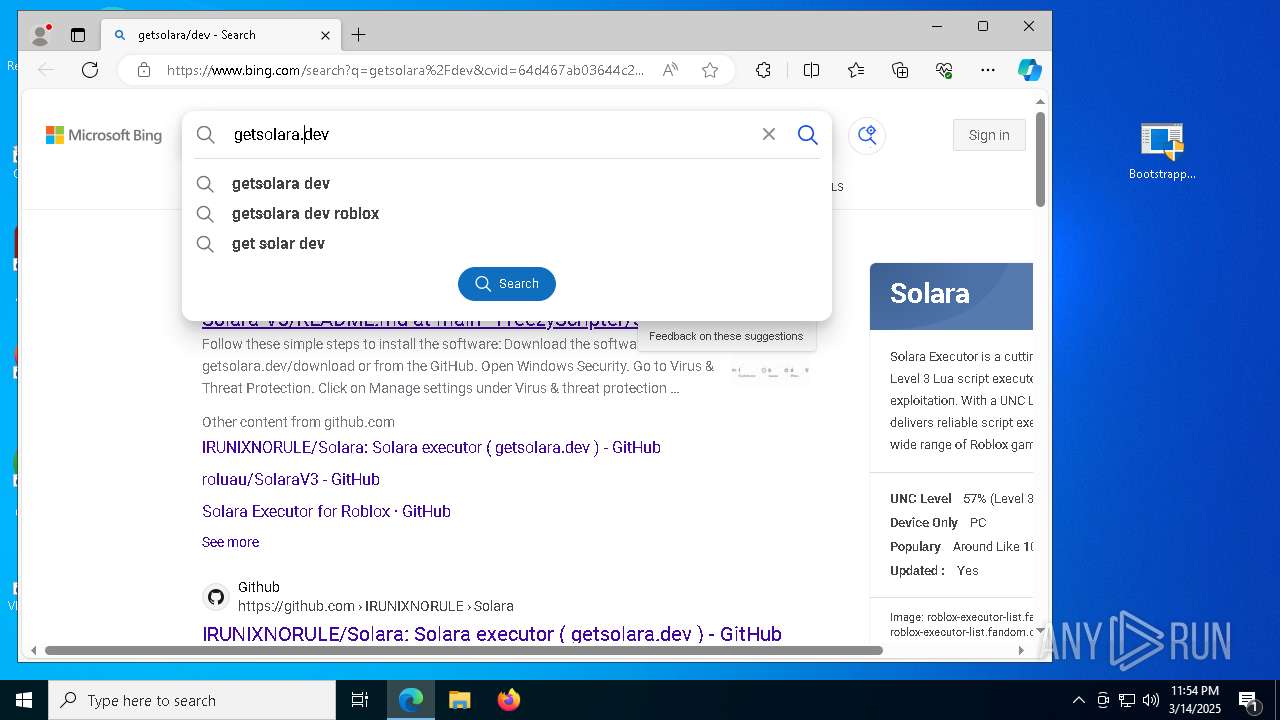Viewport: 1280px width, 720px height.
Task: Switch to Microsoft Edge on taskbar
Action: click(411, 700)
